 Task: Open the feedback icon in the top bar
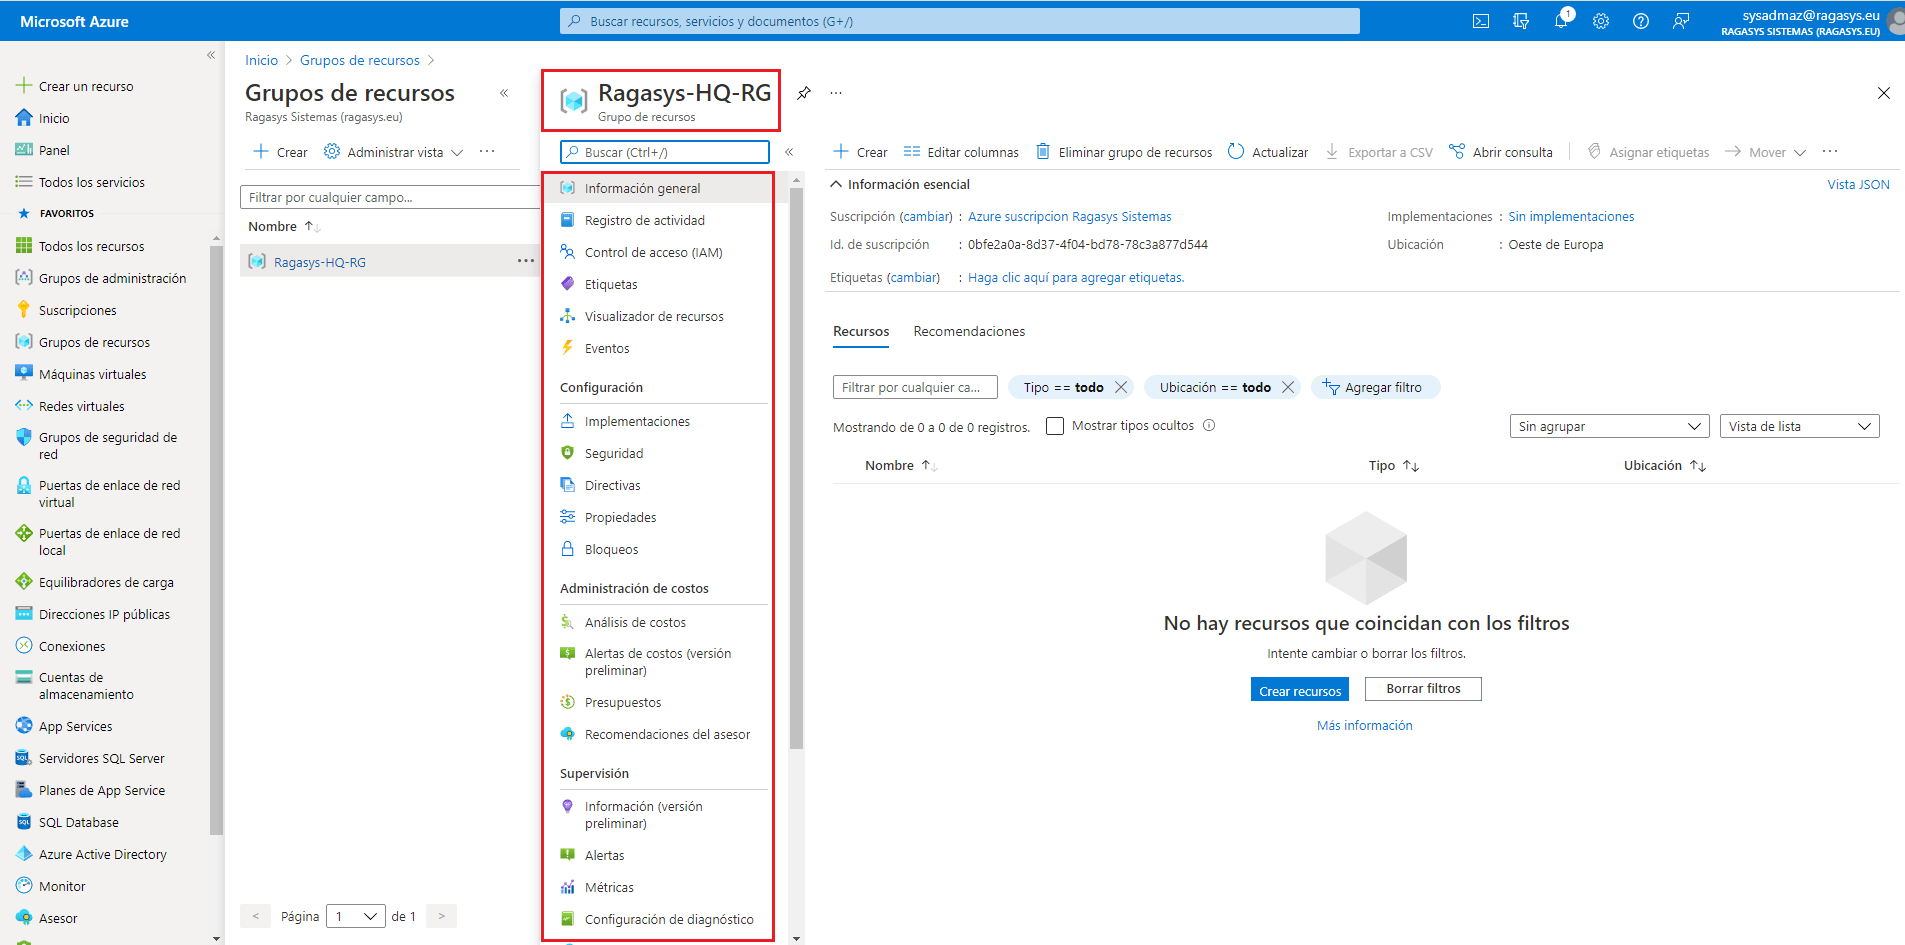[1681, 21]
